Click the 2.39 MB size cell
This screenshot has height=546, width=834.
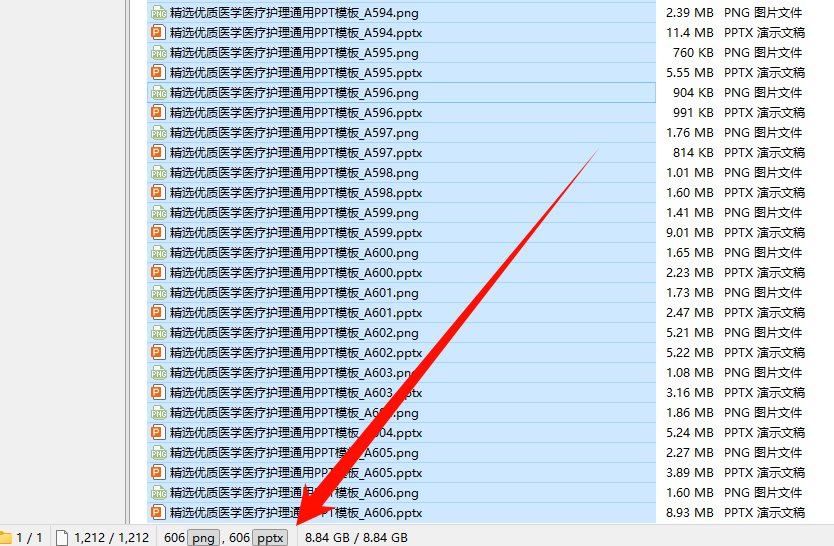pos(690,13)
